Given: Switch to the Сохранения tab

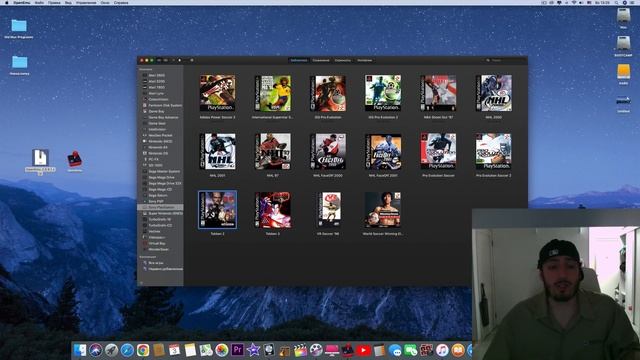Looking at the screenshot, I should pos(321,60).
